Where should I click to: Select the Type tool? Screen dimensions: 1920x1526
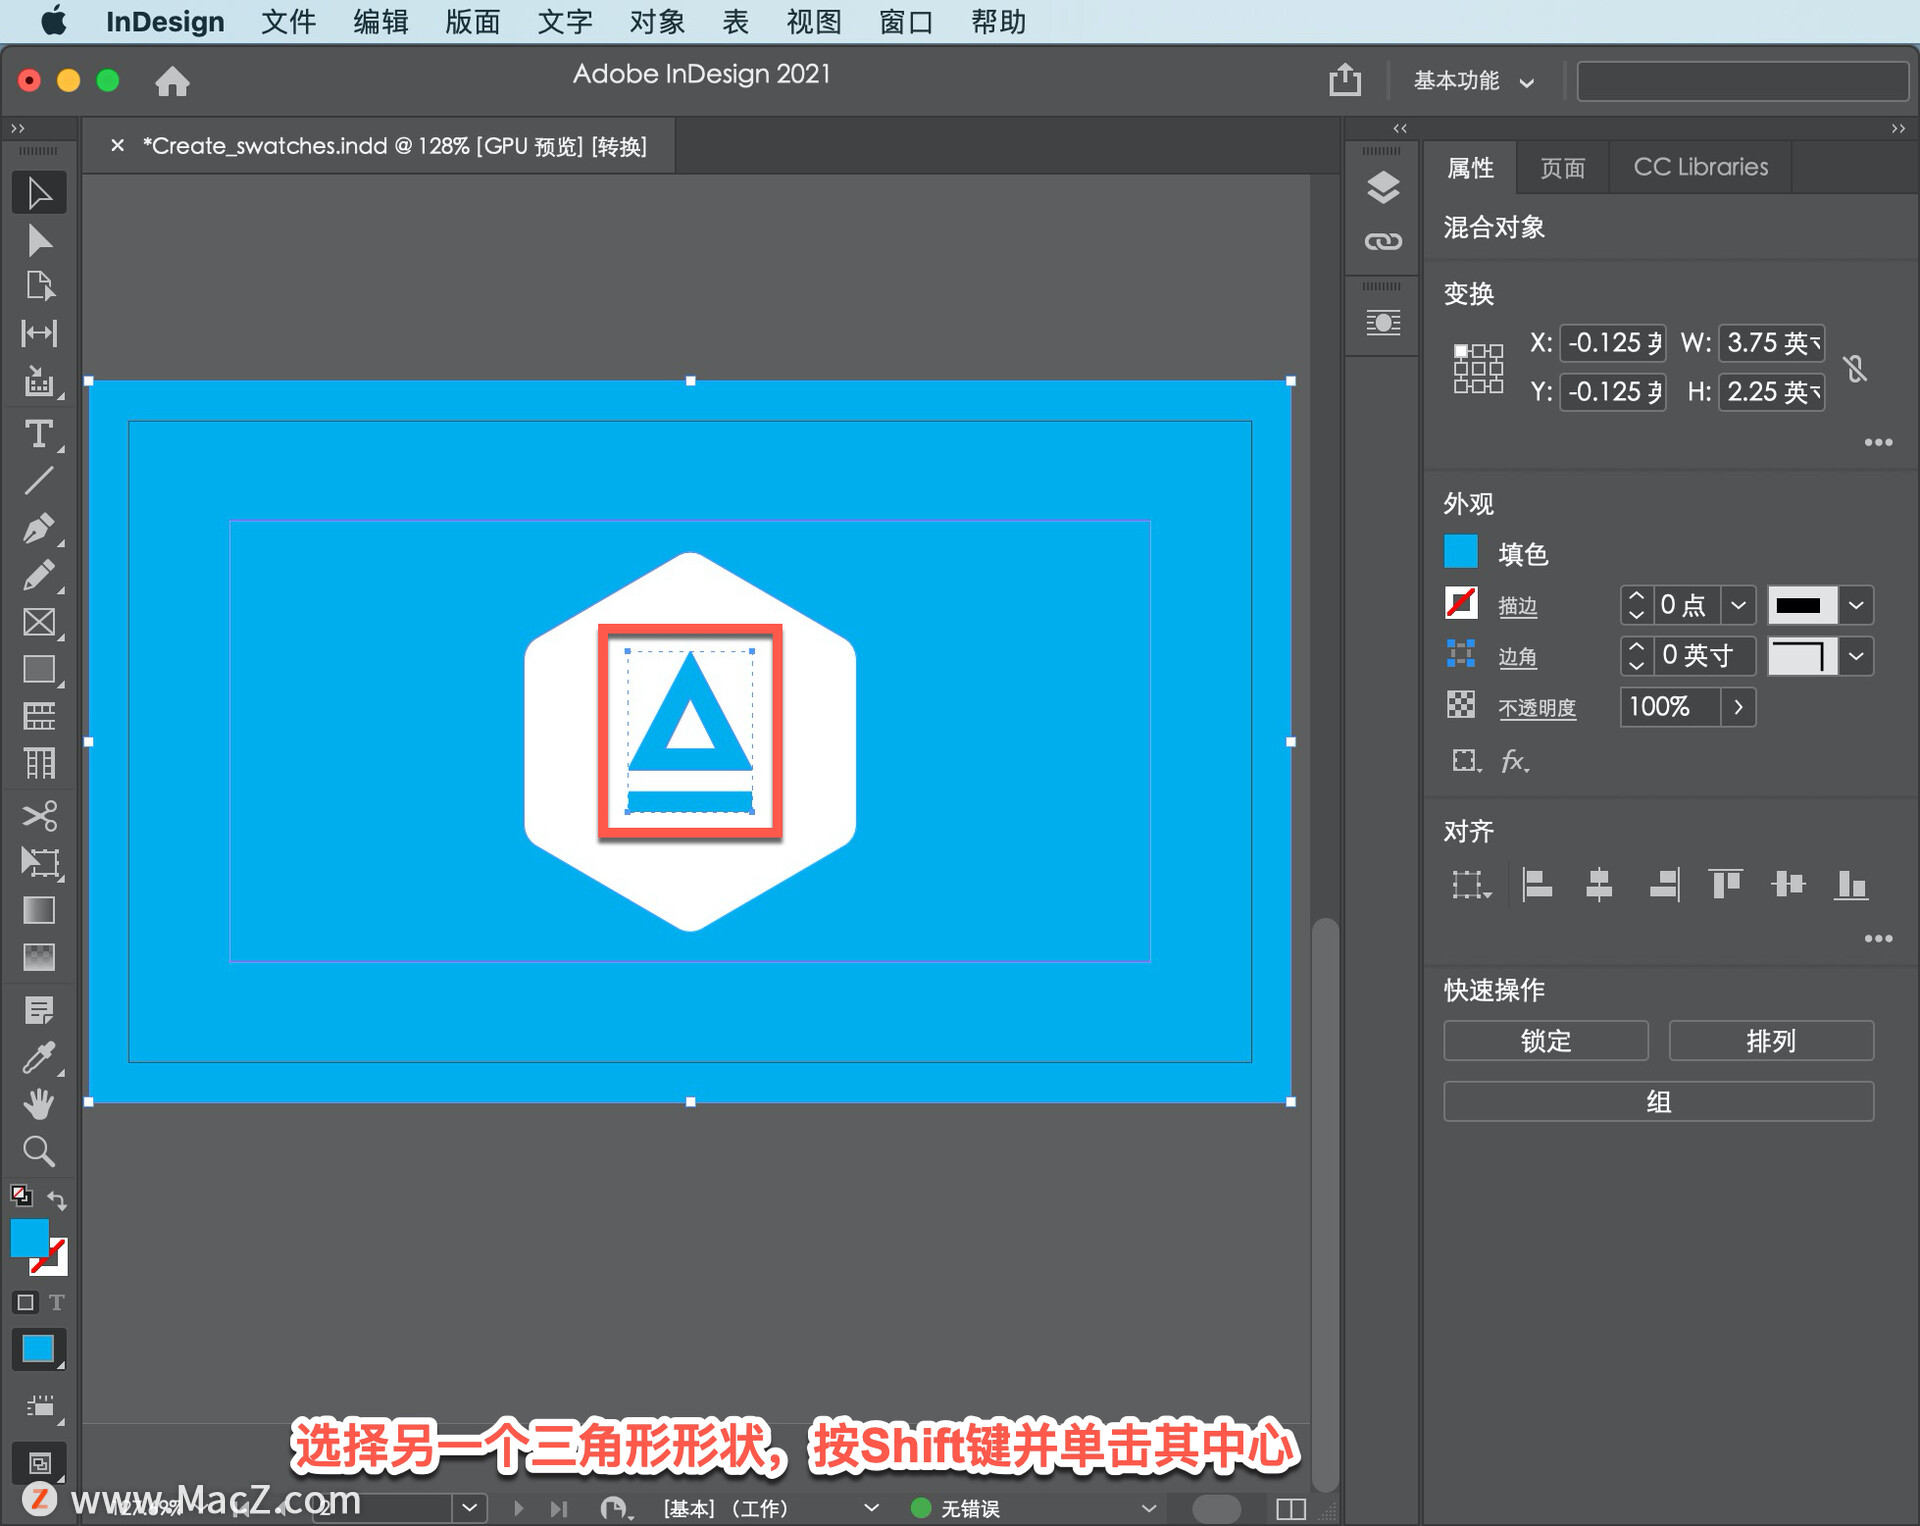(38, 433)
